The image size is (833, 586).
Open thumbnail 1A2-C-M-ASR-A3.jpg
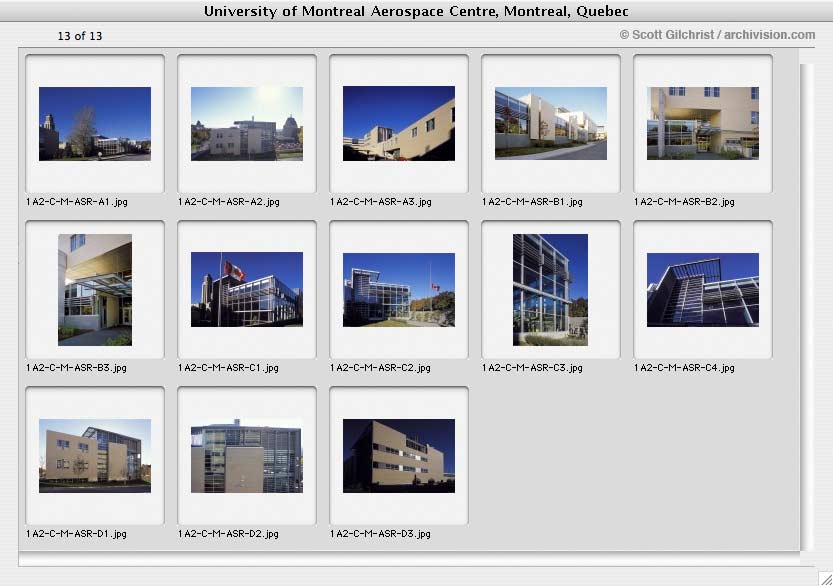pos(398,123)
